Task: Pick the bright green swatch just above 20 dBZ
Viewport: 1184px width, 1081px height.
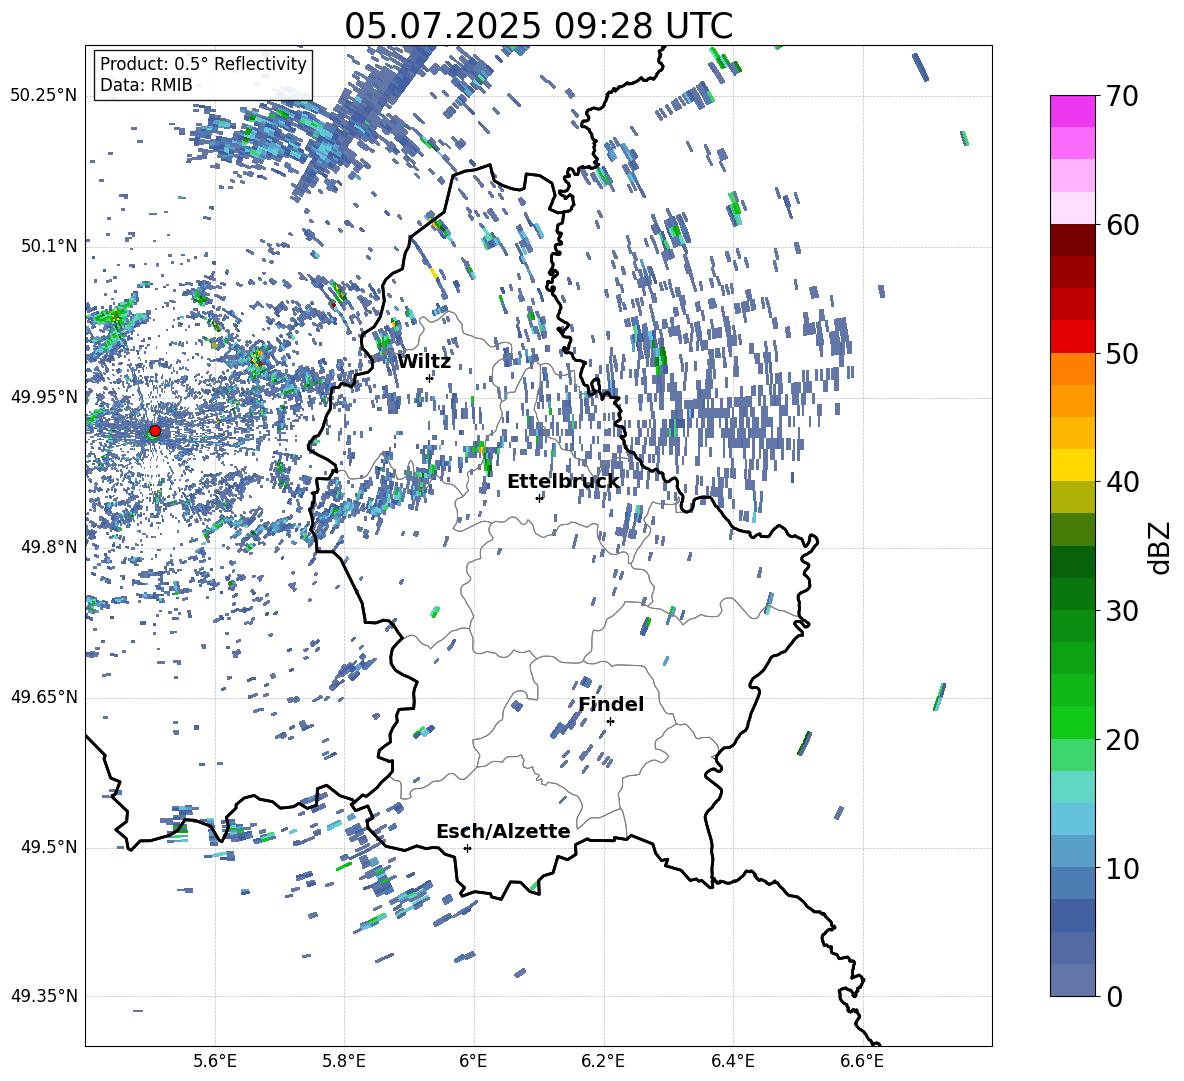Action: [1072, 722]
